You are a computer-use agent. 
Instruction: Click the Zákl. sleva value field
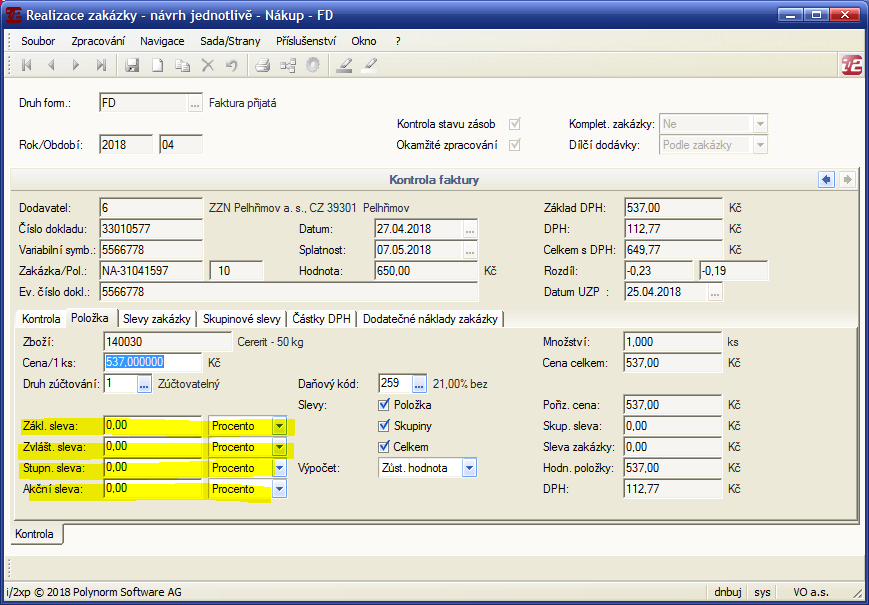pos(153,426)
